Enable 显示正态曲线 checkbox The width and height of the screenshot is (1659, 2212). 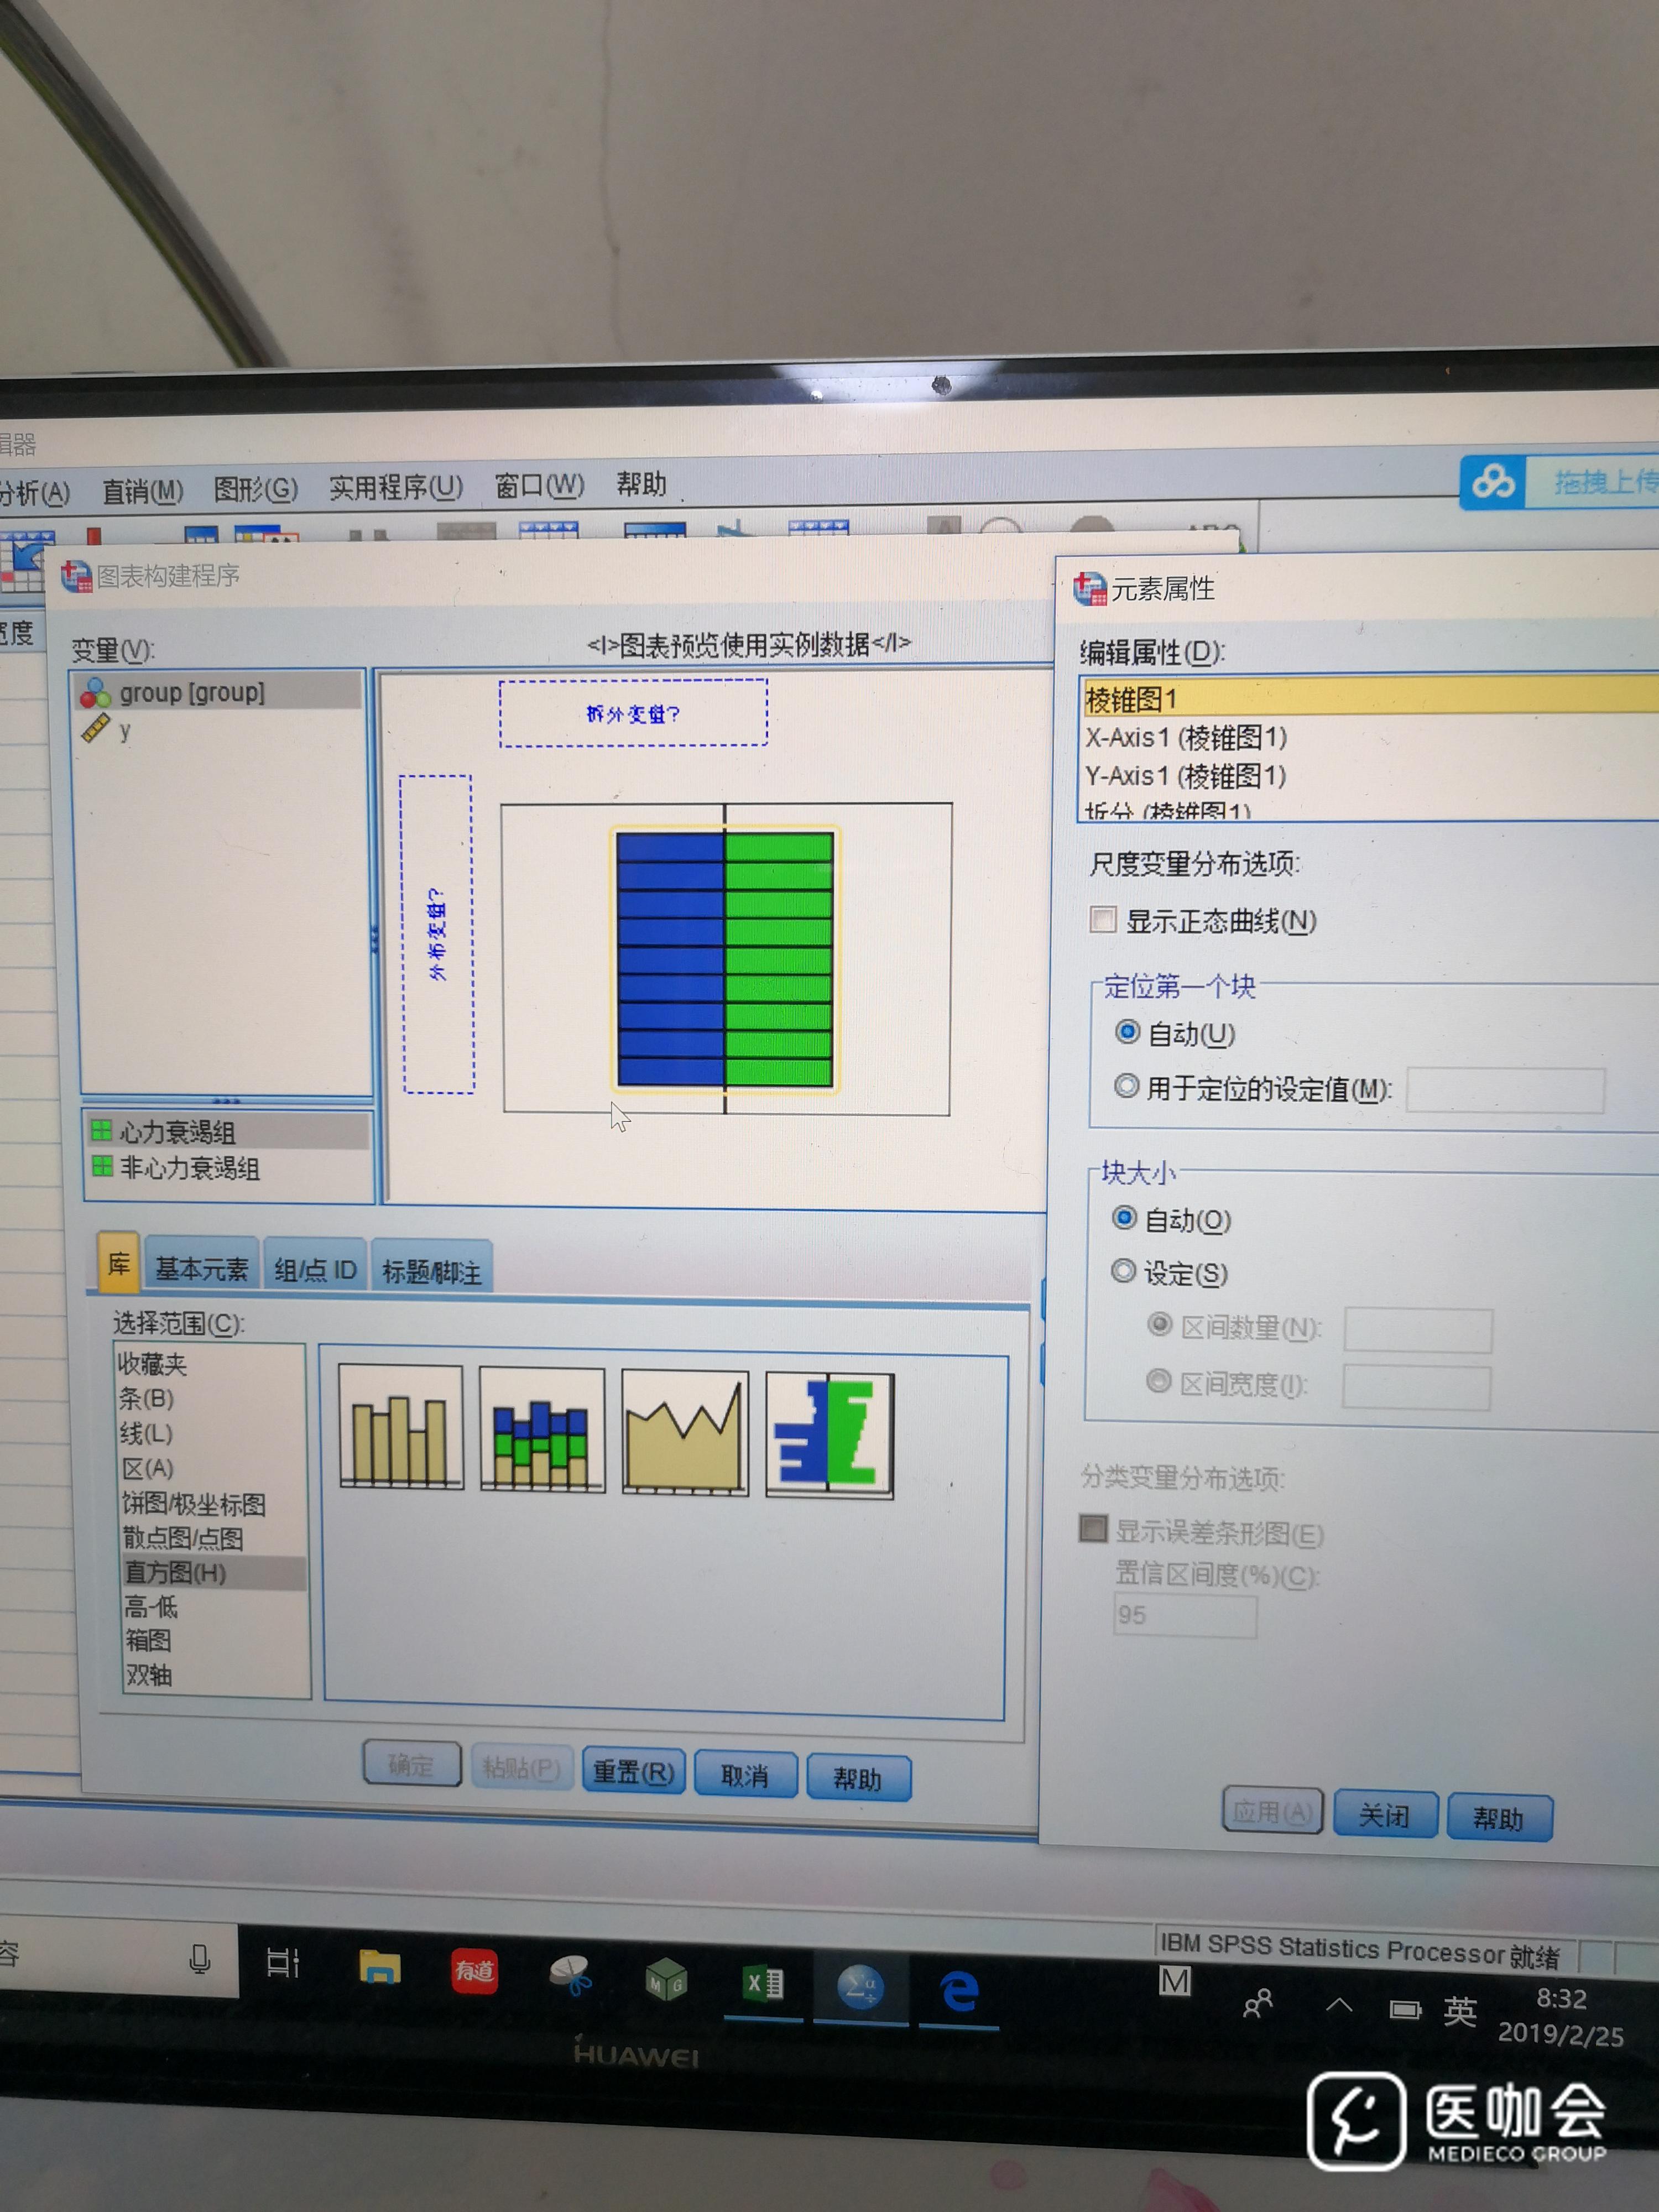(1103, 919)
